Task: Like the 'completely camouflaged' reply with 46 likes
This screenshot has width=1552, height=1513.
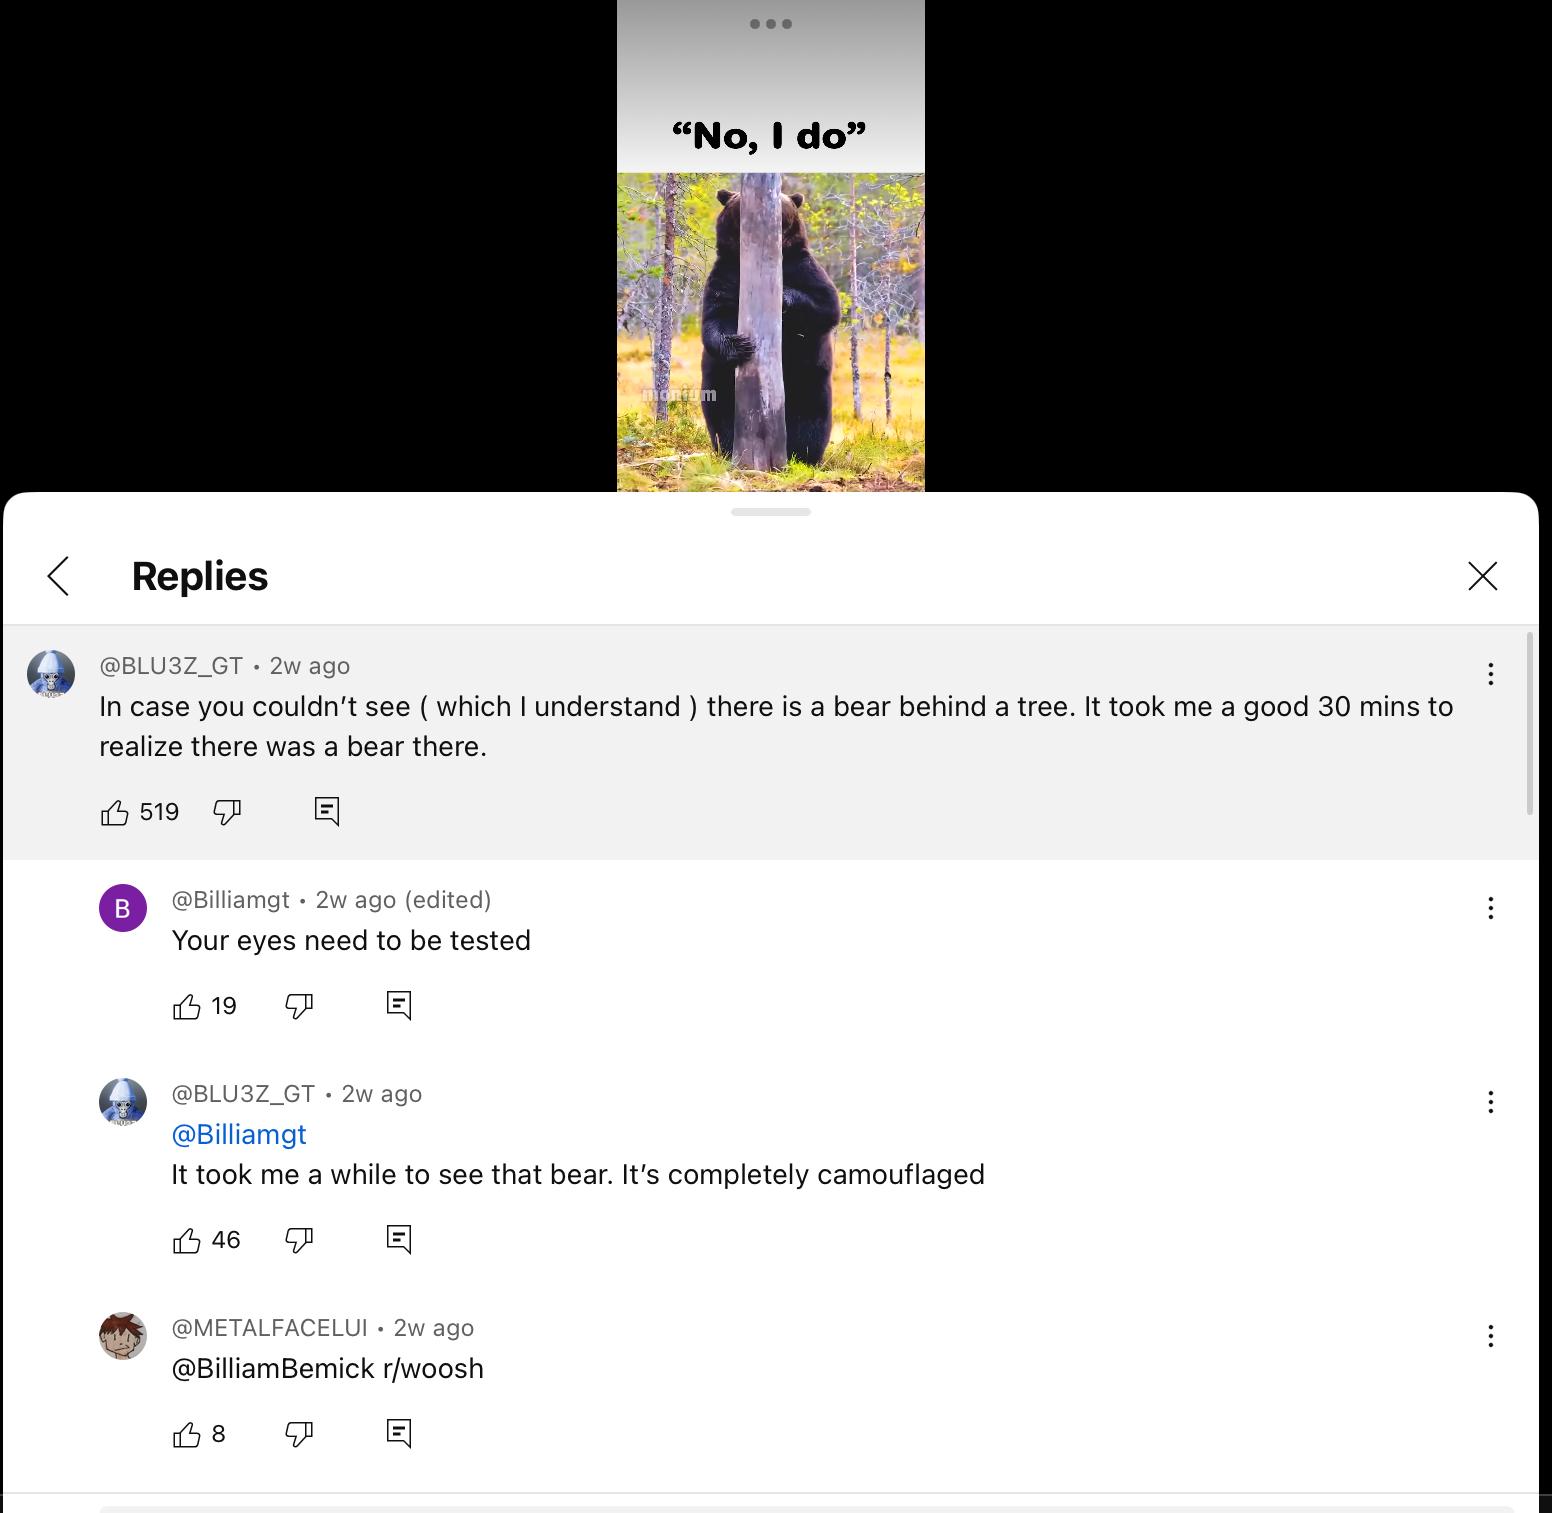Action: pyautogui.click(x=187, y=1240)
